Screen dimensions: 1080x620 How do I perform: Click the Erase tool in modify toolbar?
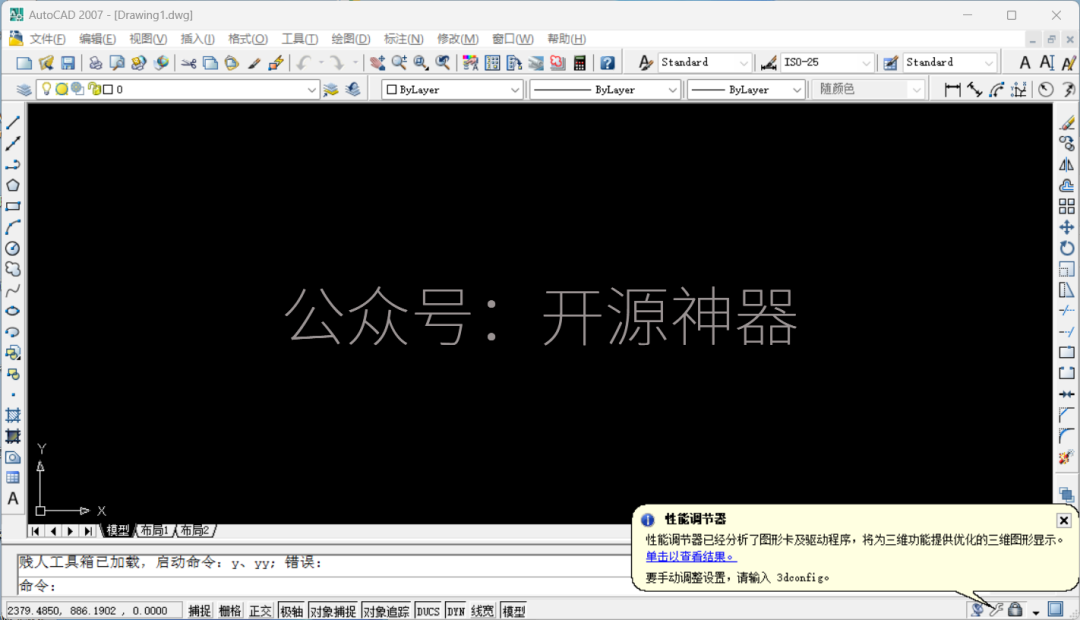[1067, 123]
